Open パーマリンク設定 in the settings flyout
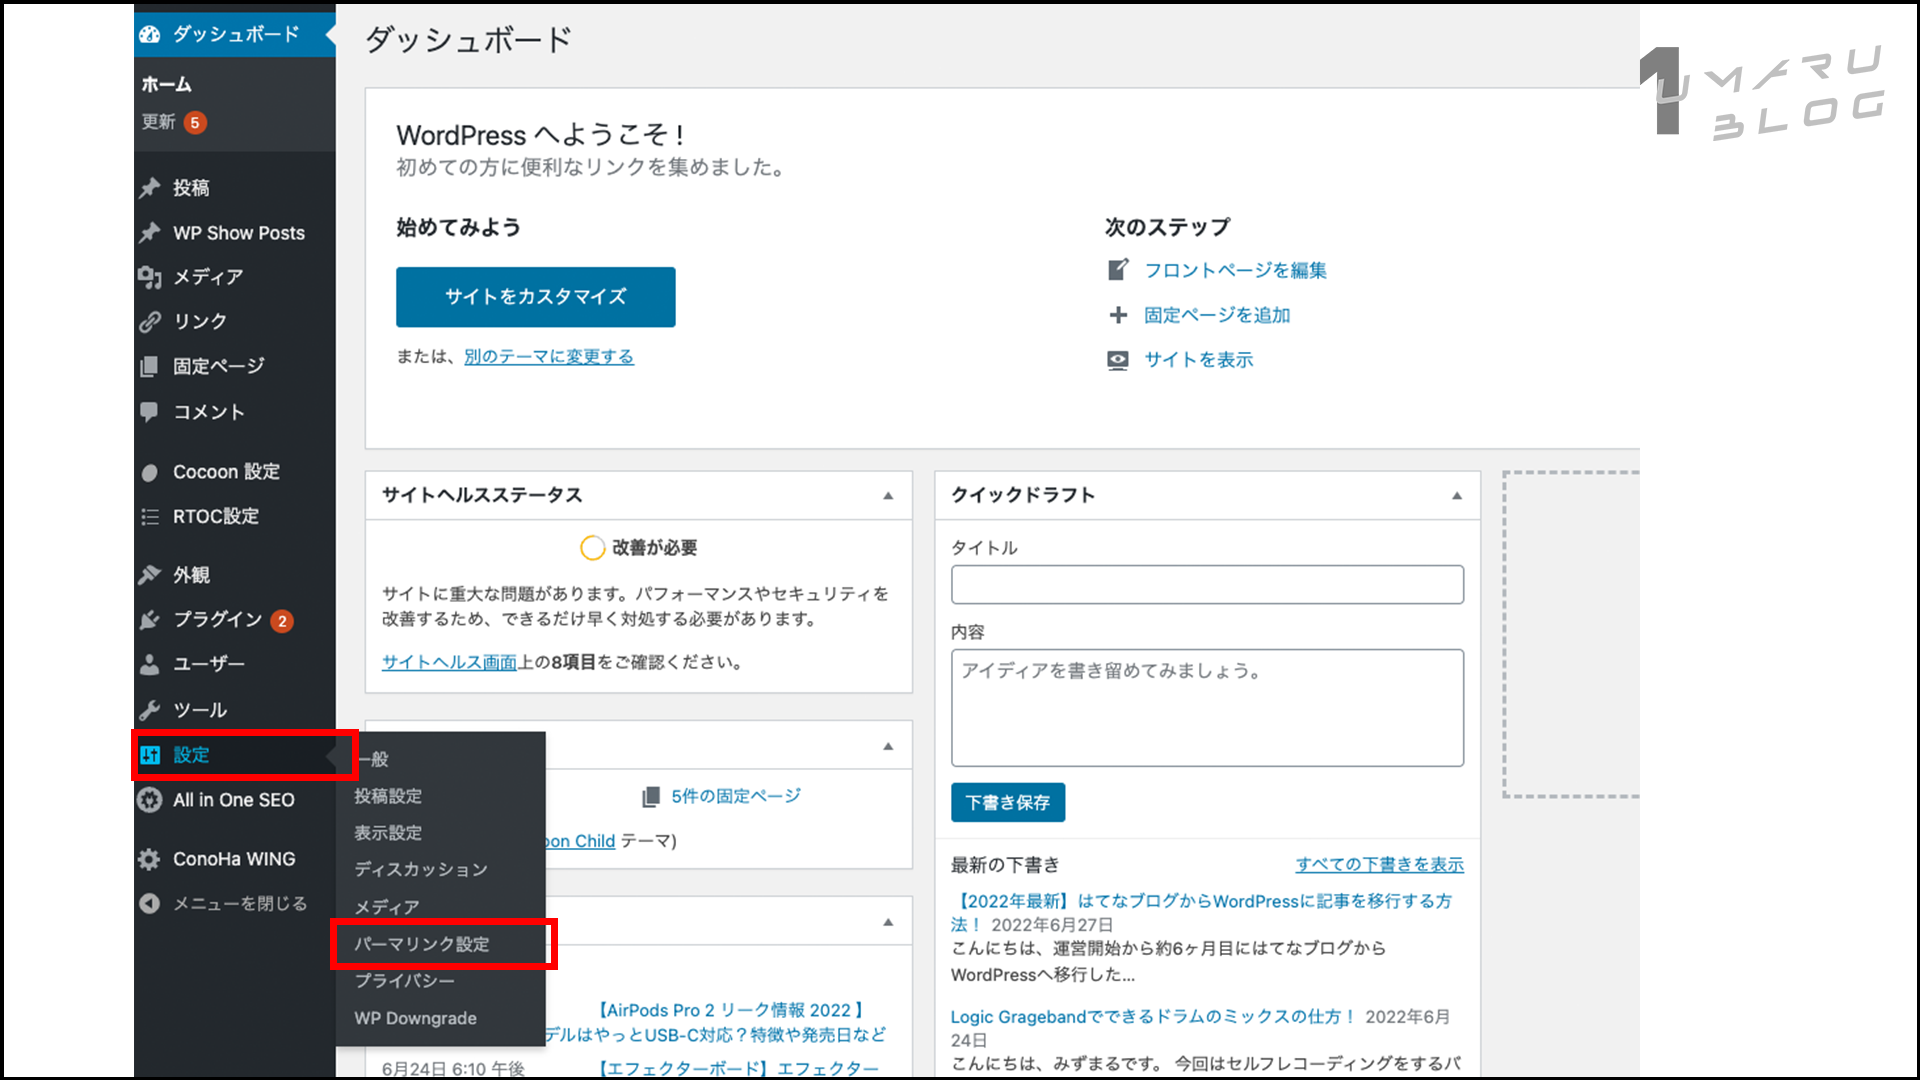Screen dimensions: 1920x1080 click(422, 945)
